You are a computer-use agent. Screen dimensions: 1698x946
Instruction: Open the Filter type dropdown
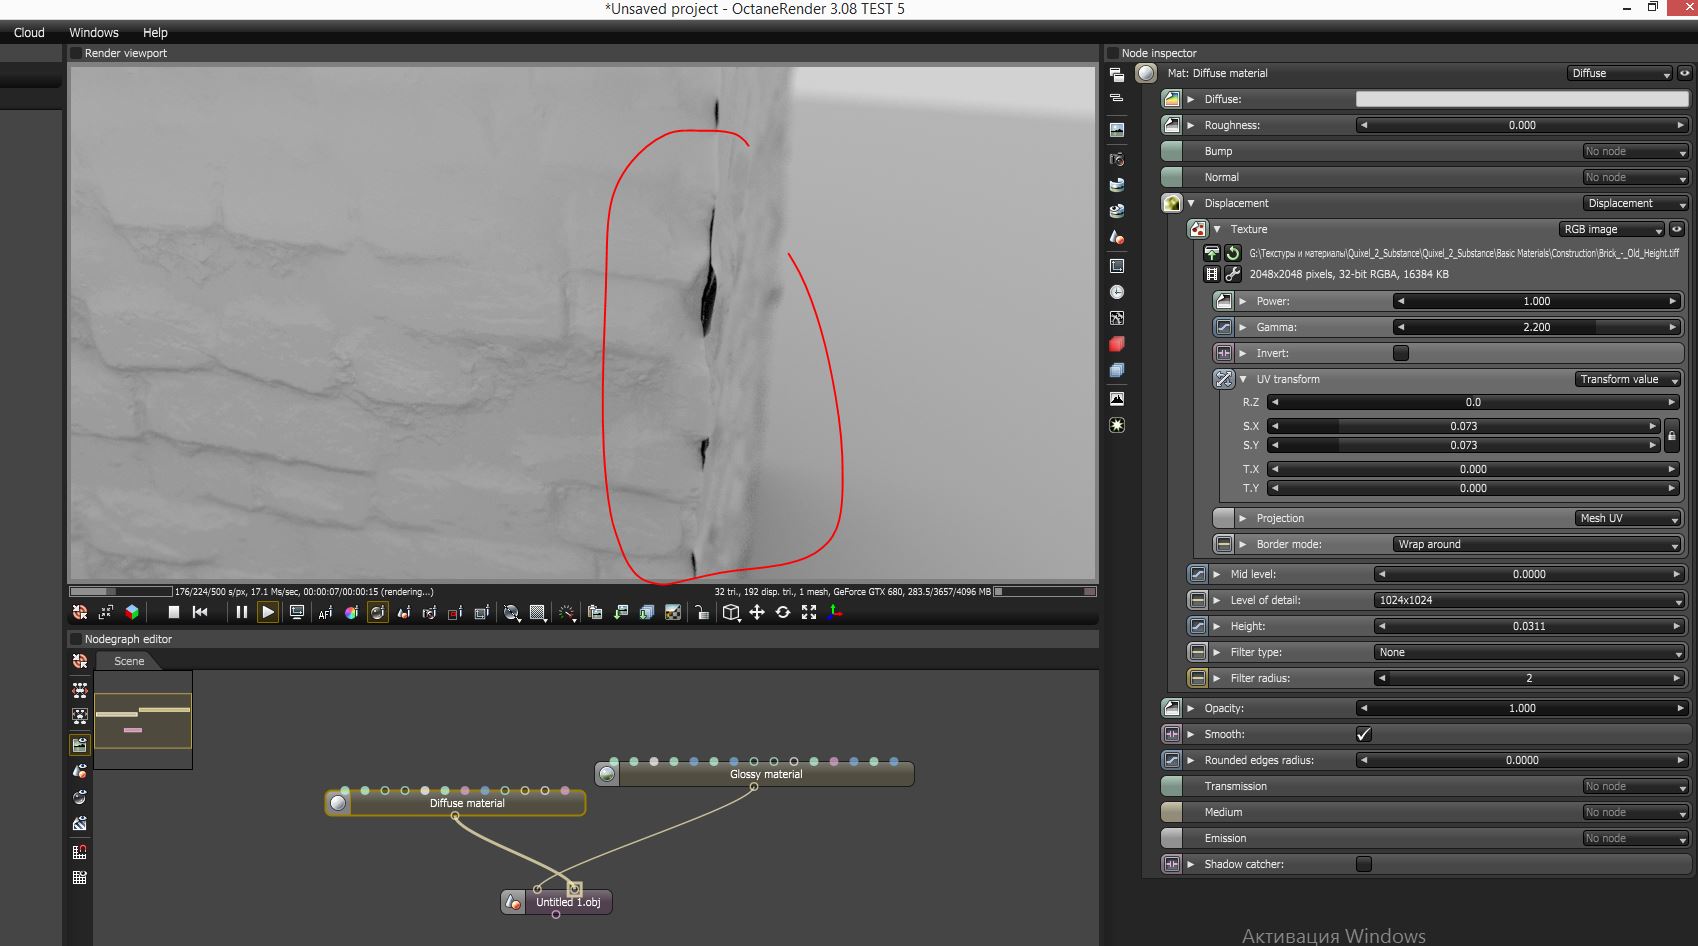pyautogui.click(x=1529, y=652)
